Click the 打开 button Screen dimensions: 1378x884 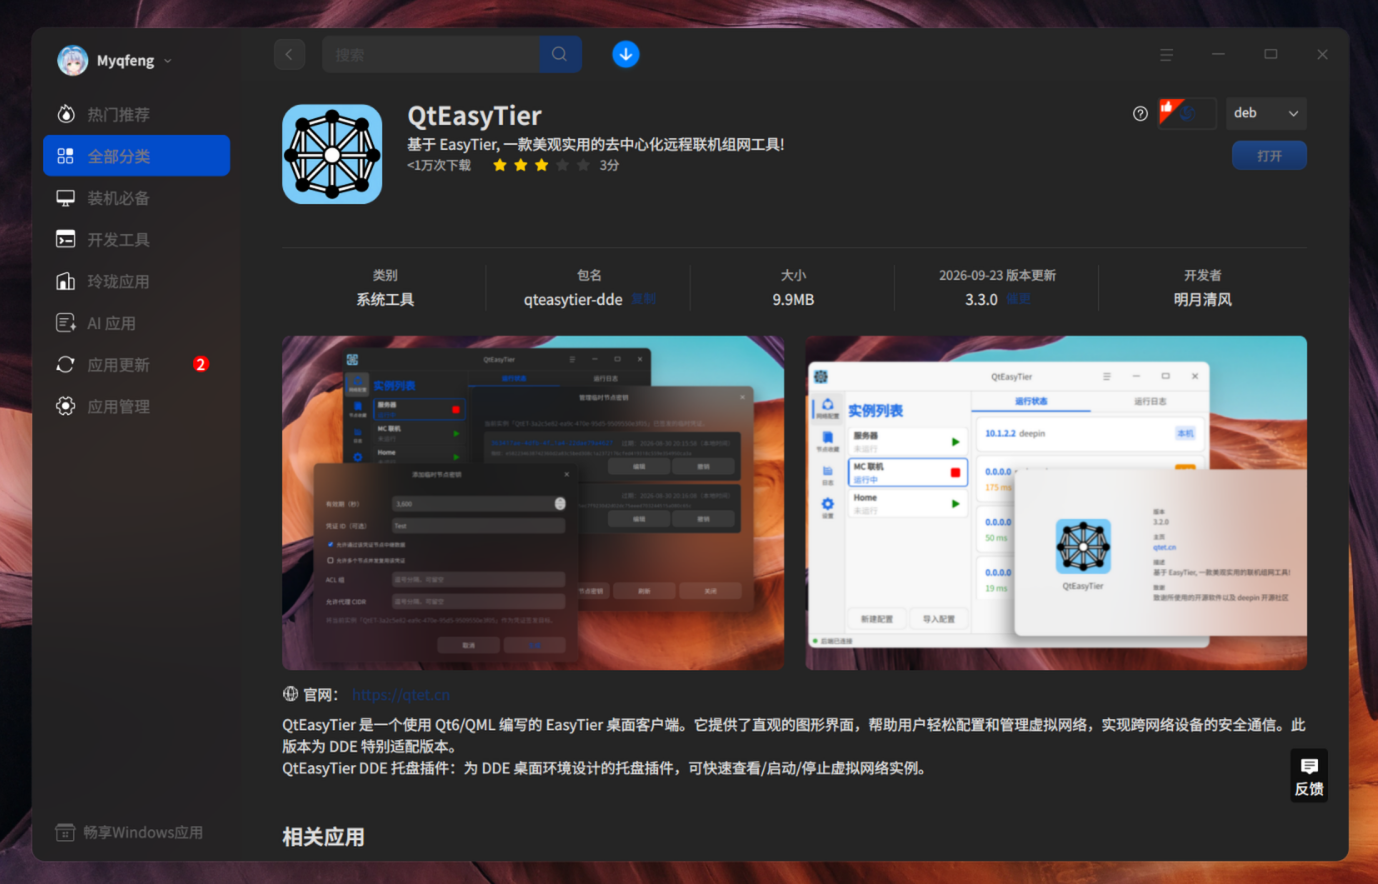click(1269, 156)
